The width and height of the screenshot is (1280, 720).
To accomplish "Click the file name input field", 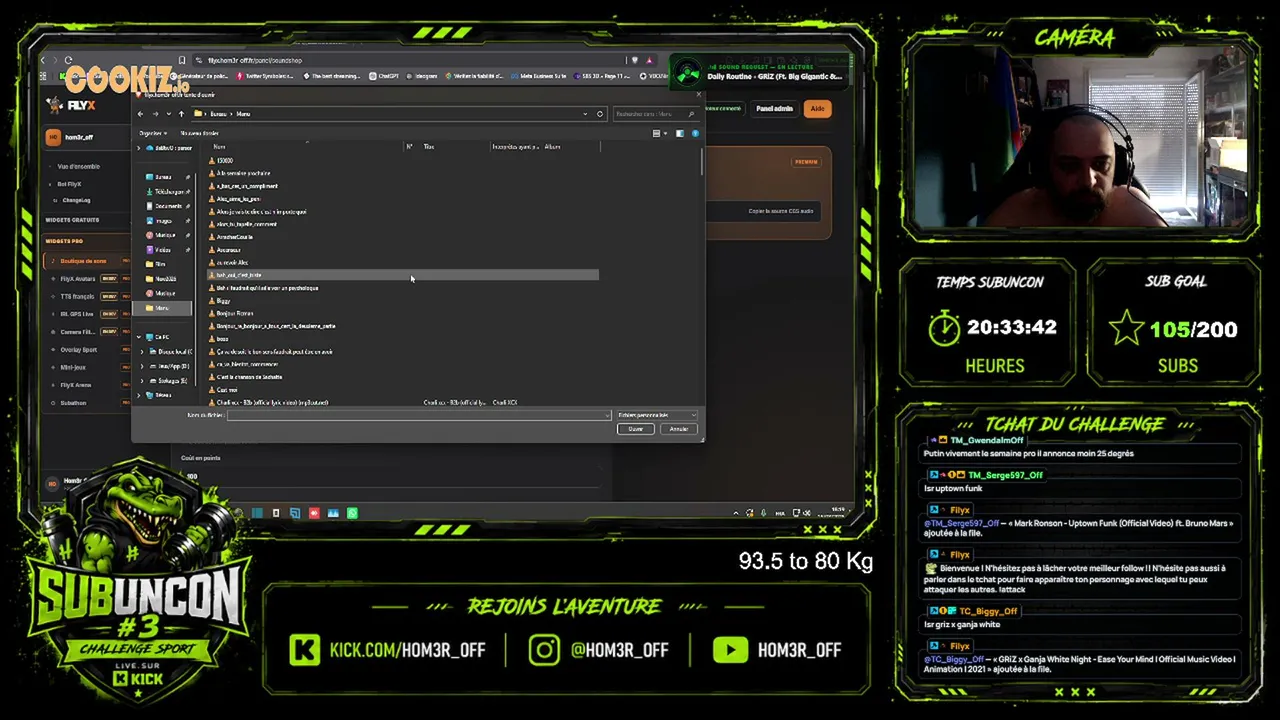I will (418, 415).
